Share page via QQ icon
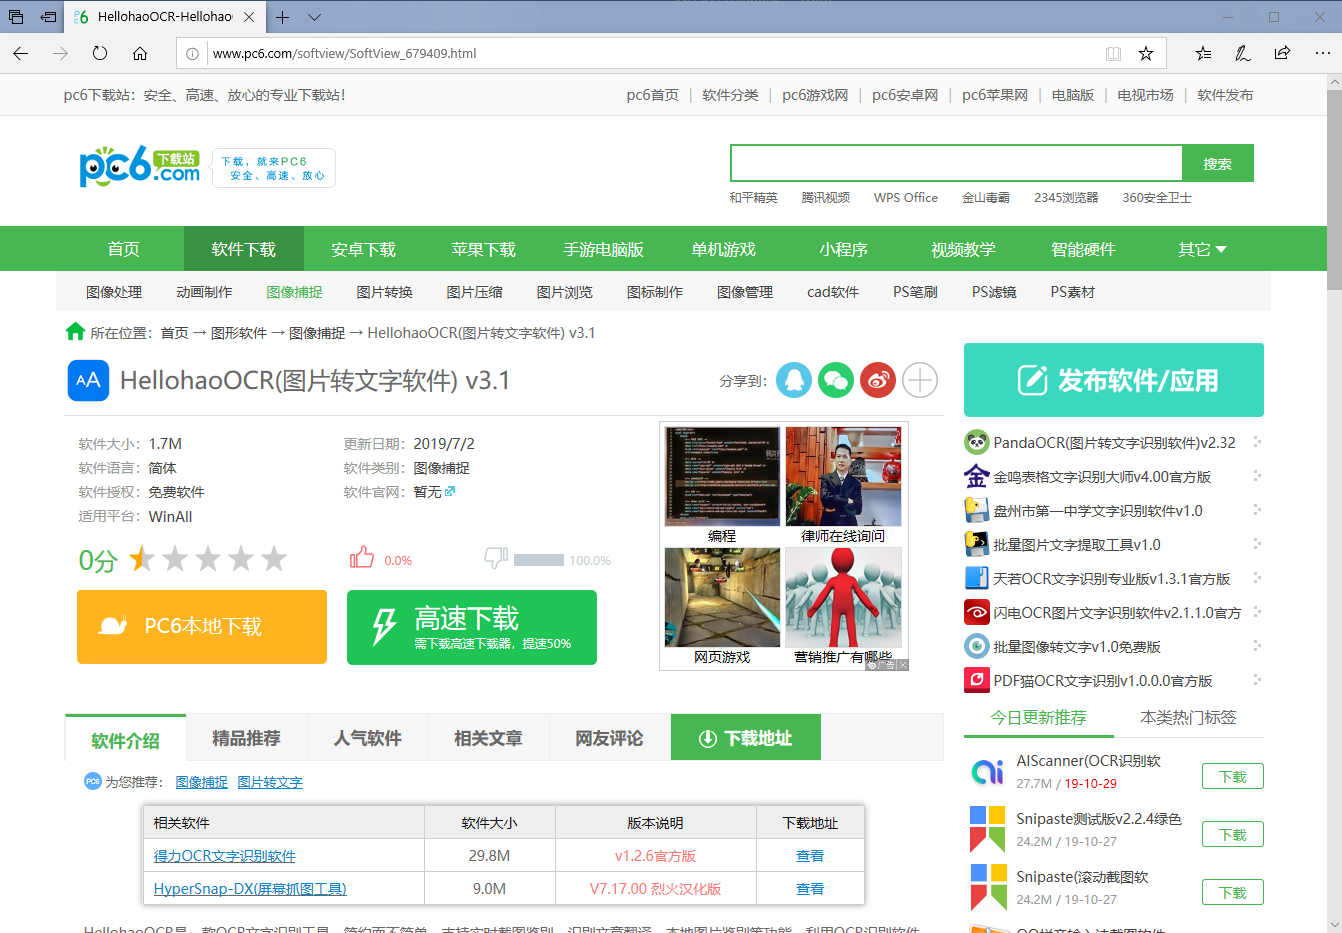 pyautogui.click(x=794, y=380)
